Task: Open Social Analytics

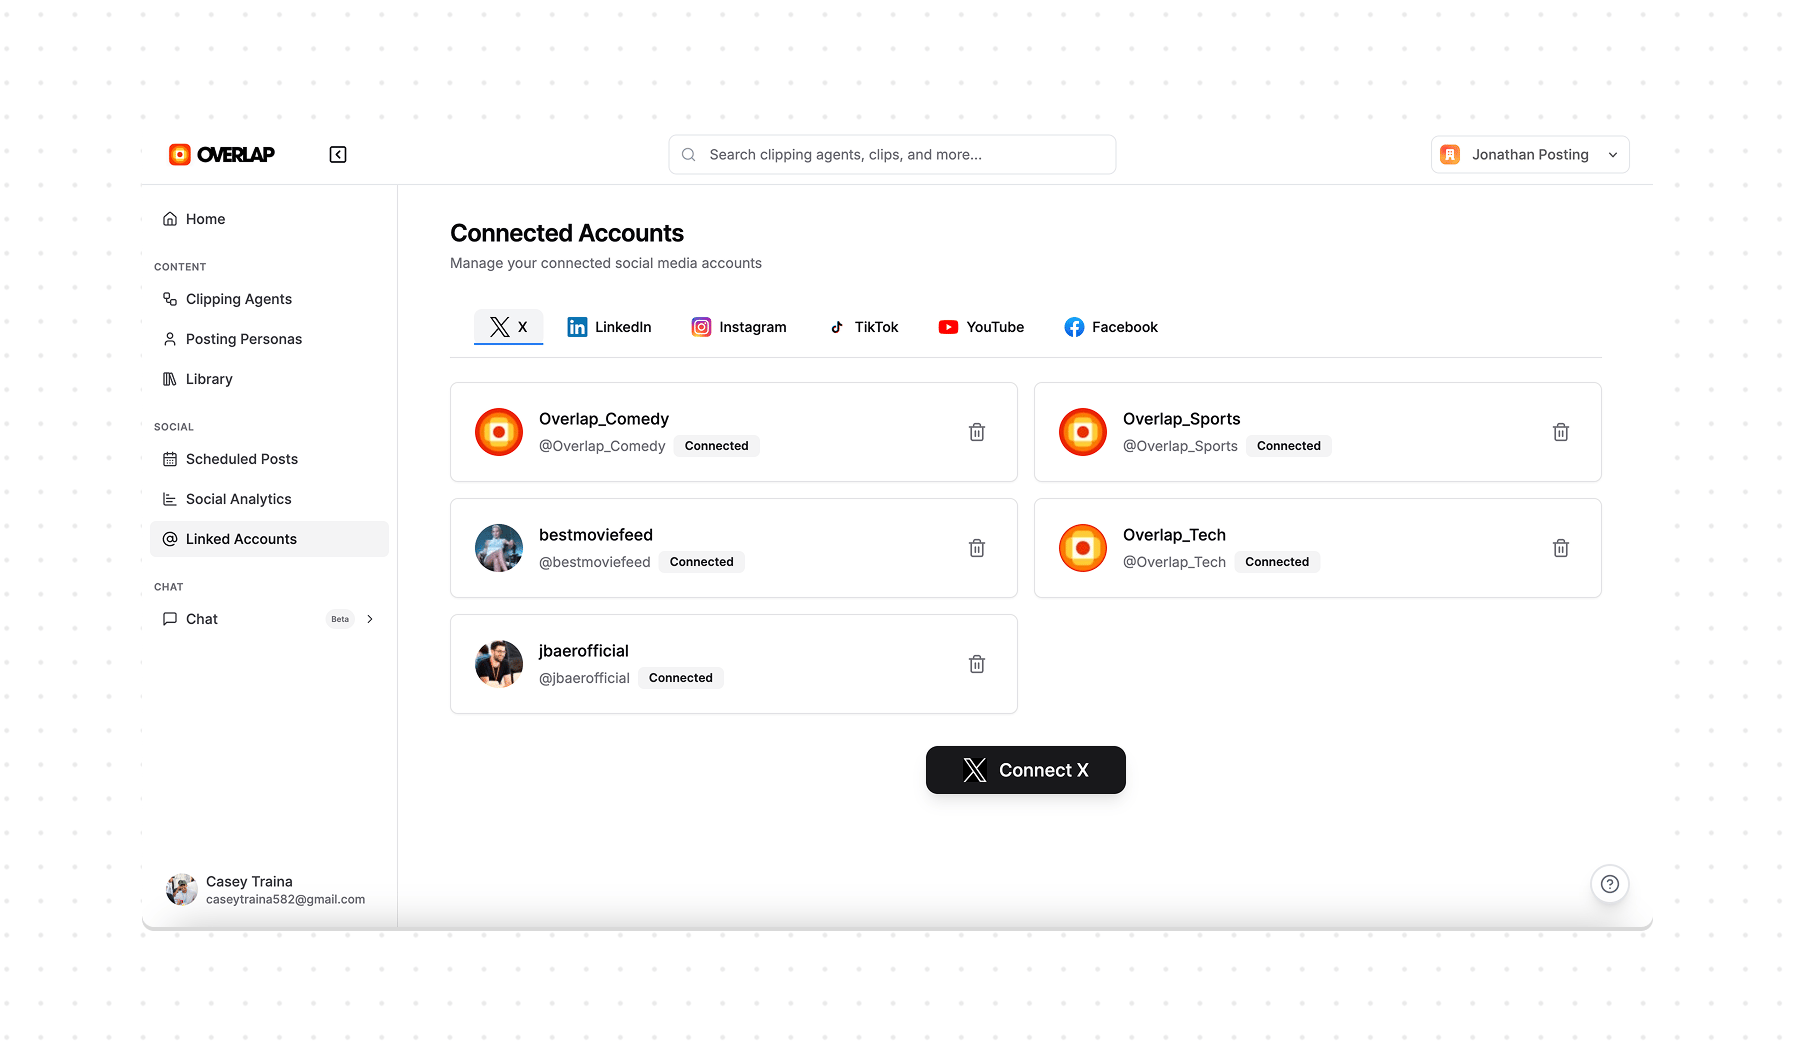Action: pos(269,499)
